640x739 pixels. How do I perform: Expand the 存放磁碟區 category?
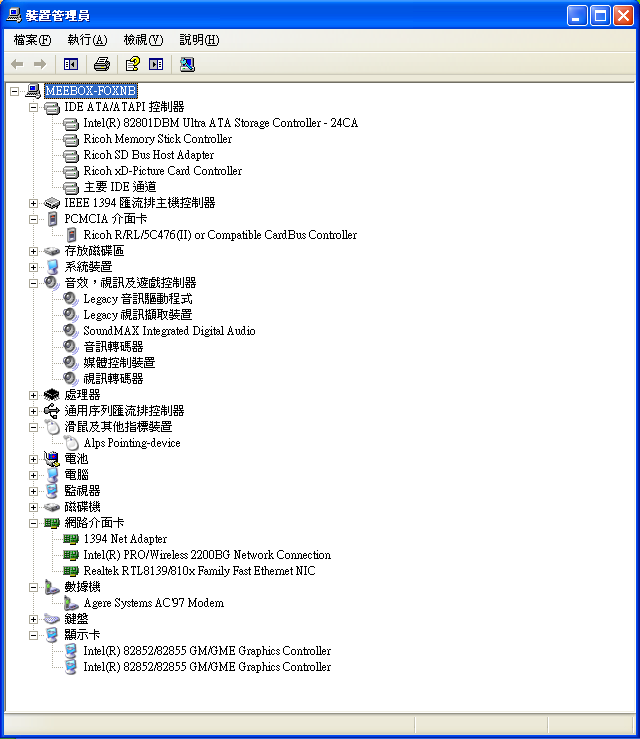coord(33,252)
